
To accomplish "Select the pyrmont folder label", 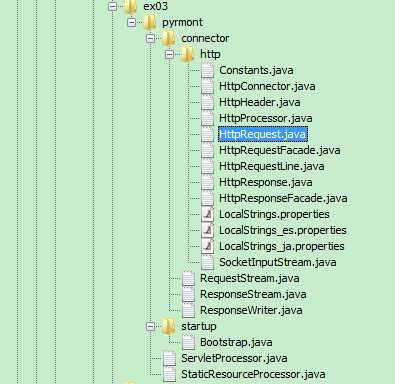I will coord(182,23).
